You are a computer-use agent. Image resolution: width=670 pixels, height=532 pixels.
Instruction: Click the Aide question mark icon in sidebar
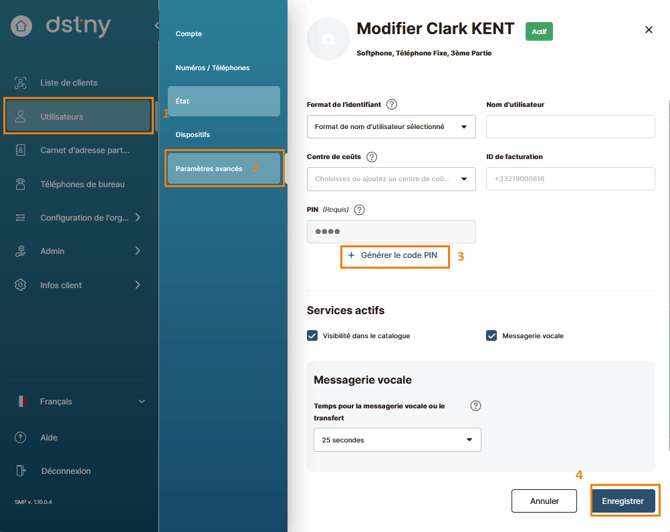tap(20, 438)
